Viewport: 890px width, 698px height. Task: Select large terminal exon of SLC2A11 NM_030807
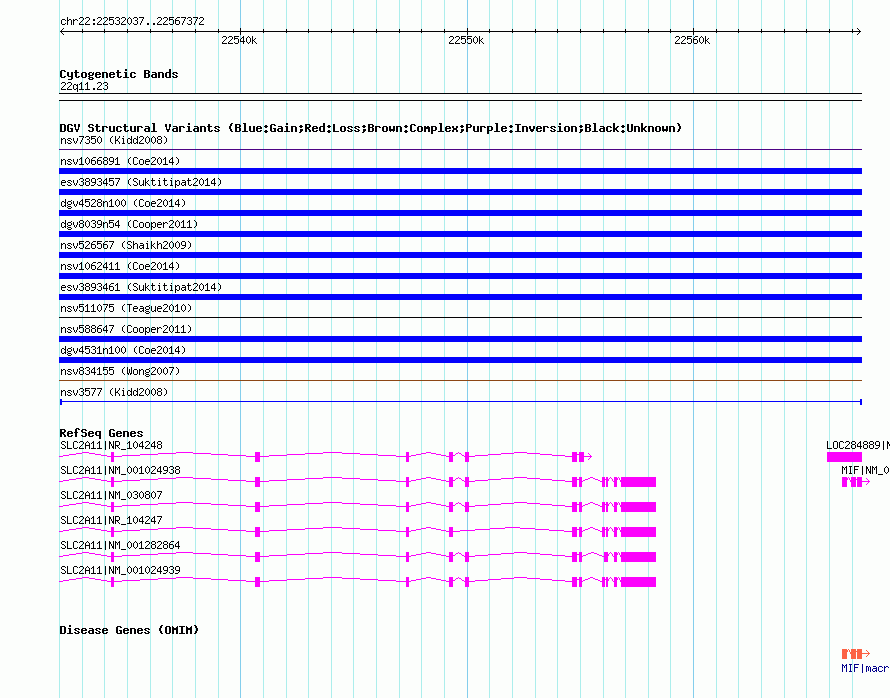639,507
